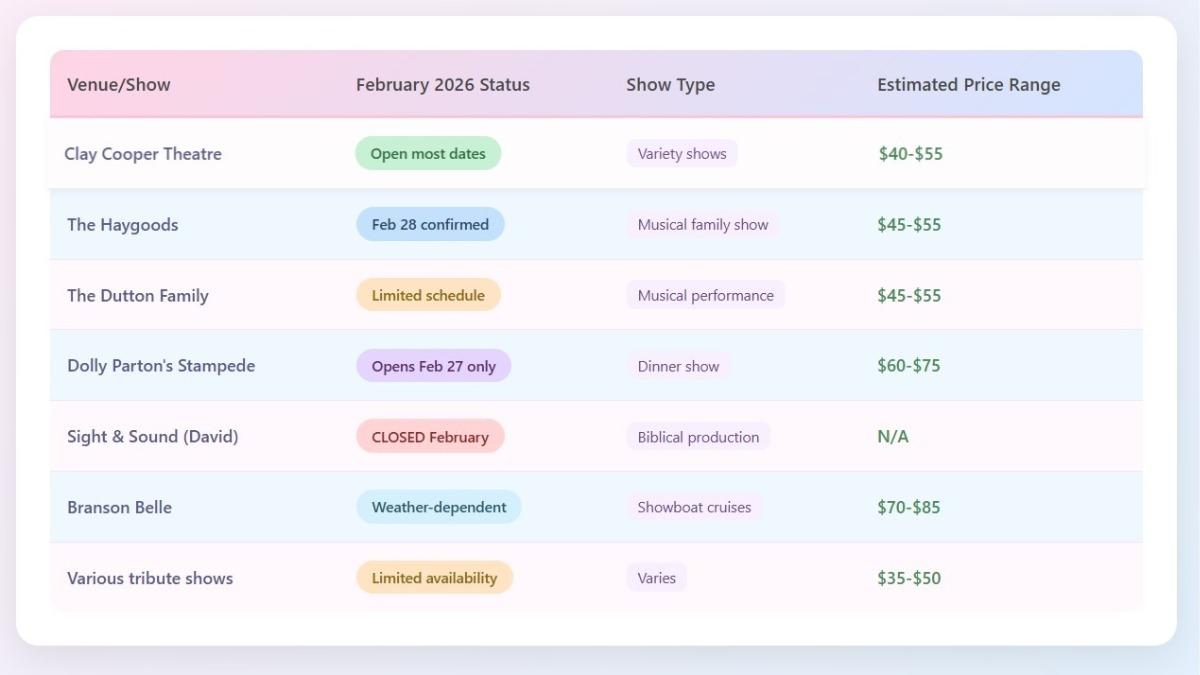Click the $70-$85 Branson Belle price
Image resolution: width=1200 pixels, height=675 pixels.
(x=908, y=507)
